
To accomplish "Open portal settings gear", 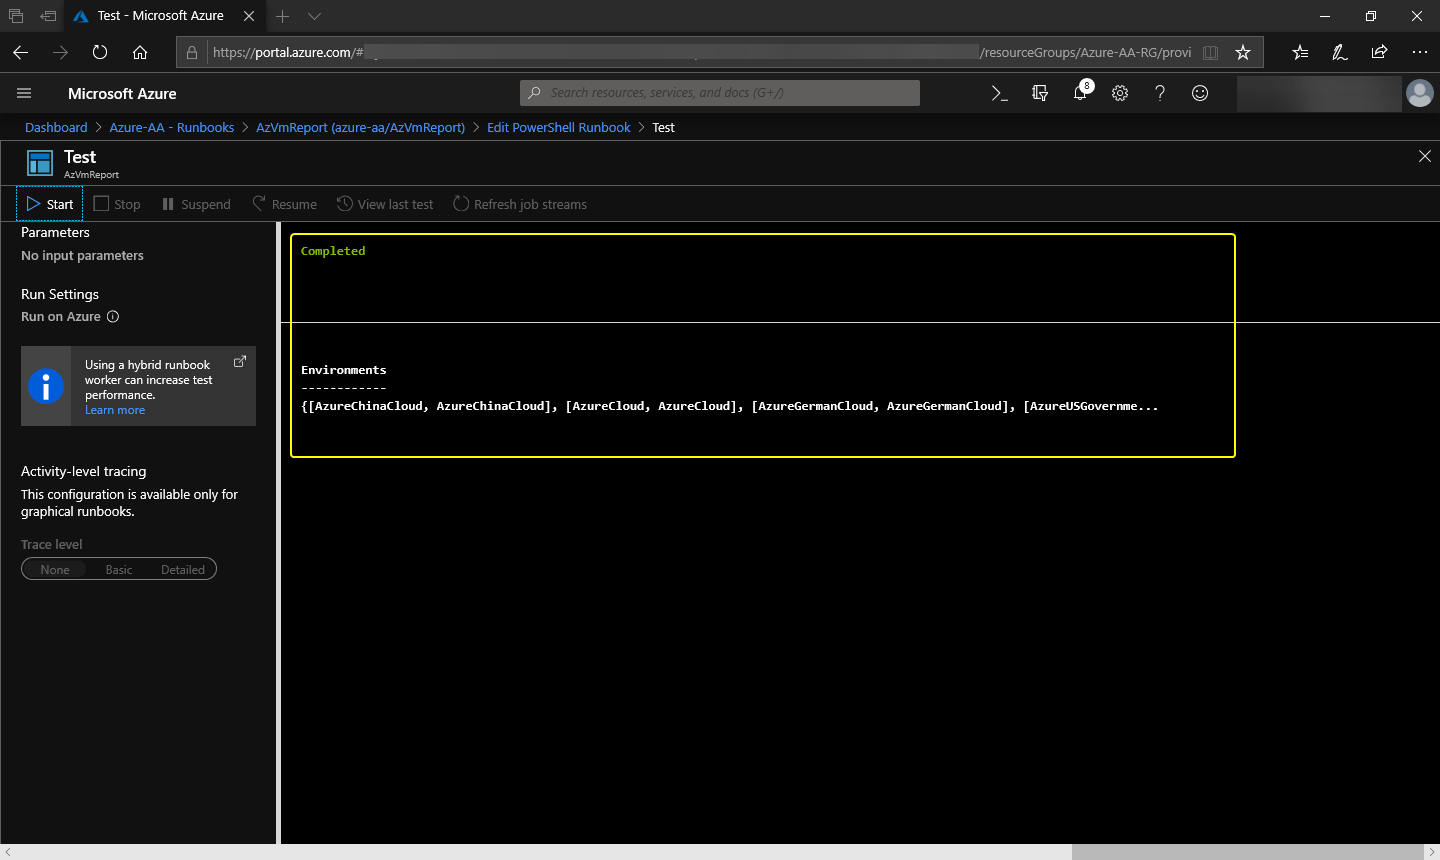I will (x=1120, y=93).
